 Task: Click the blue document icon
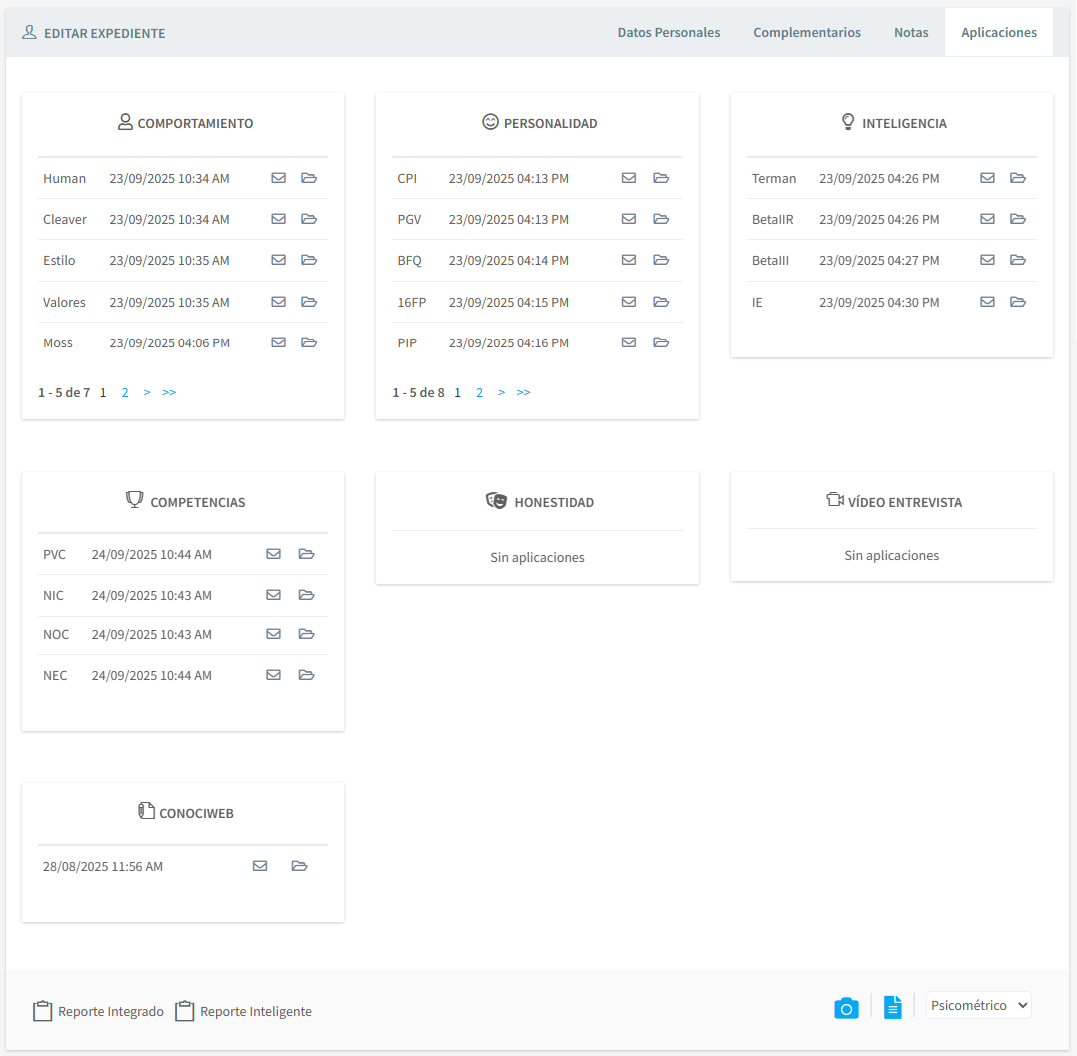pyautogui.click(x=893, y=1007)
